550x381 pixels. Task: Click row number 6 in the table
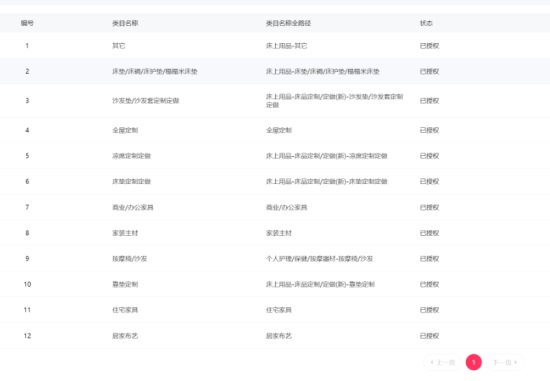click(x=27, y=181)
